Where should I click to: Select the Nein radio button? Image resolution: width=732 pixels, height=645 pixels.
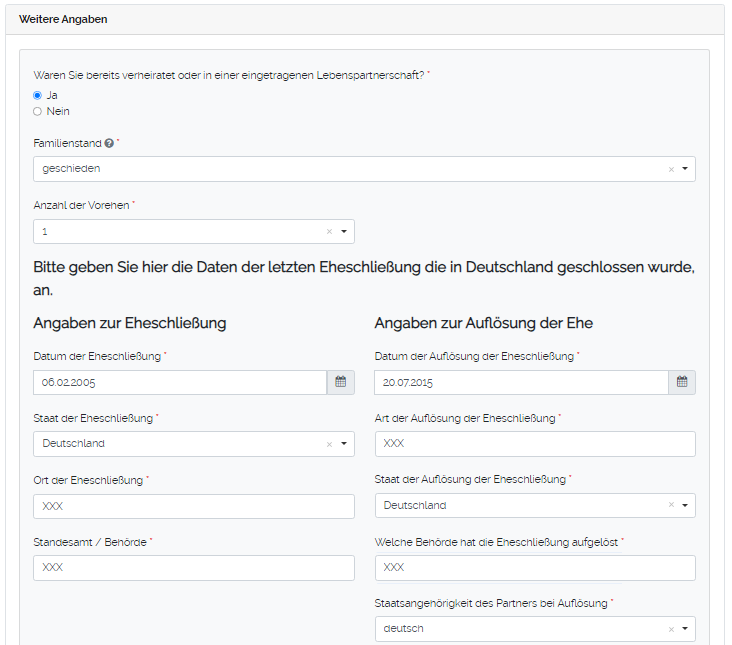(38, 112)
